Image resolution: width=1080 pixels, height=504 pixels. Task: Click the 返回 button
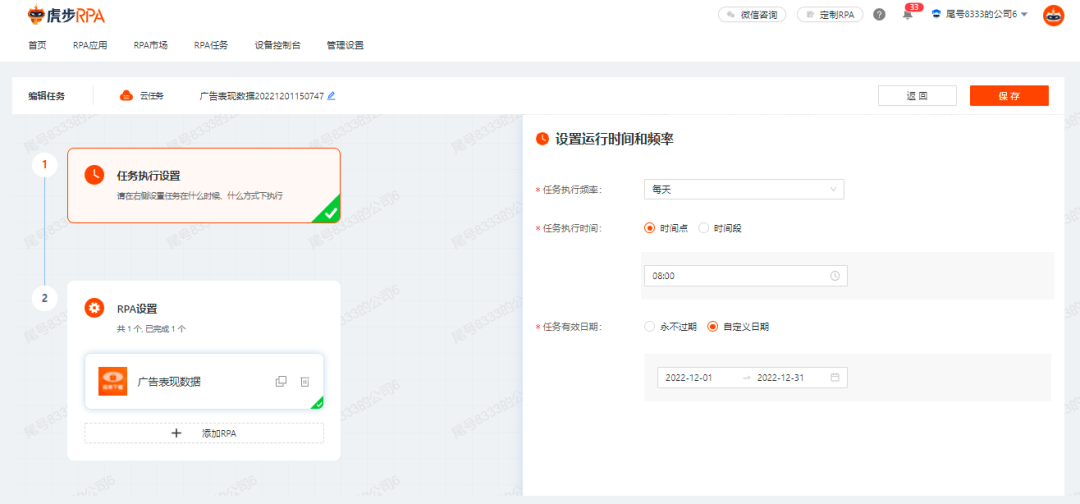coord(917,96)
